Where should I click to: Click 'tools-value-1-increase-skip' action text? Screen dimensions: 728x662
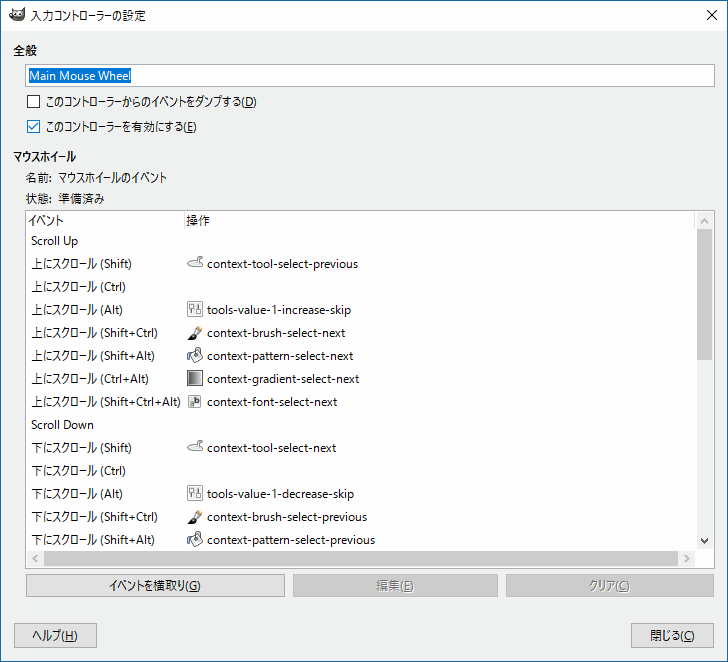click(x=279, y=310)
